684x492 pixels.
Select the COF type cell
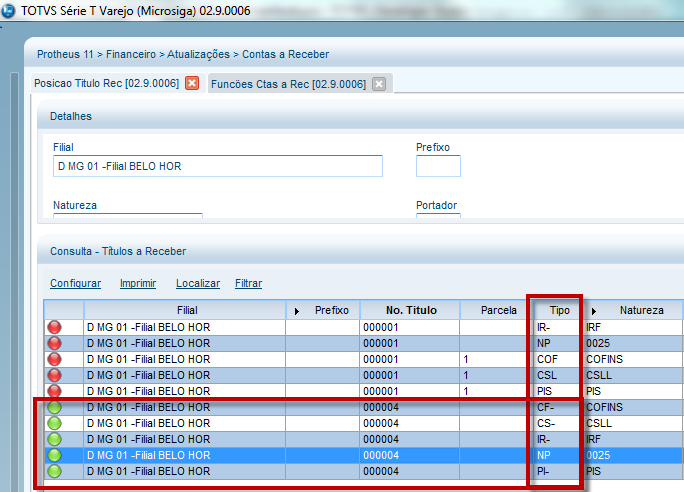(x=559, y=359)
